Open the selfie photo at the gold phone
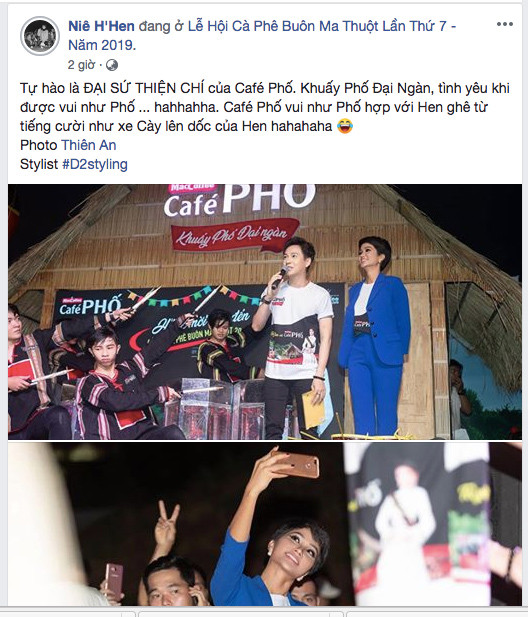 tap(298, 465)
